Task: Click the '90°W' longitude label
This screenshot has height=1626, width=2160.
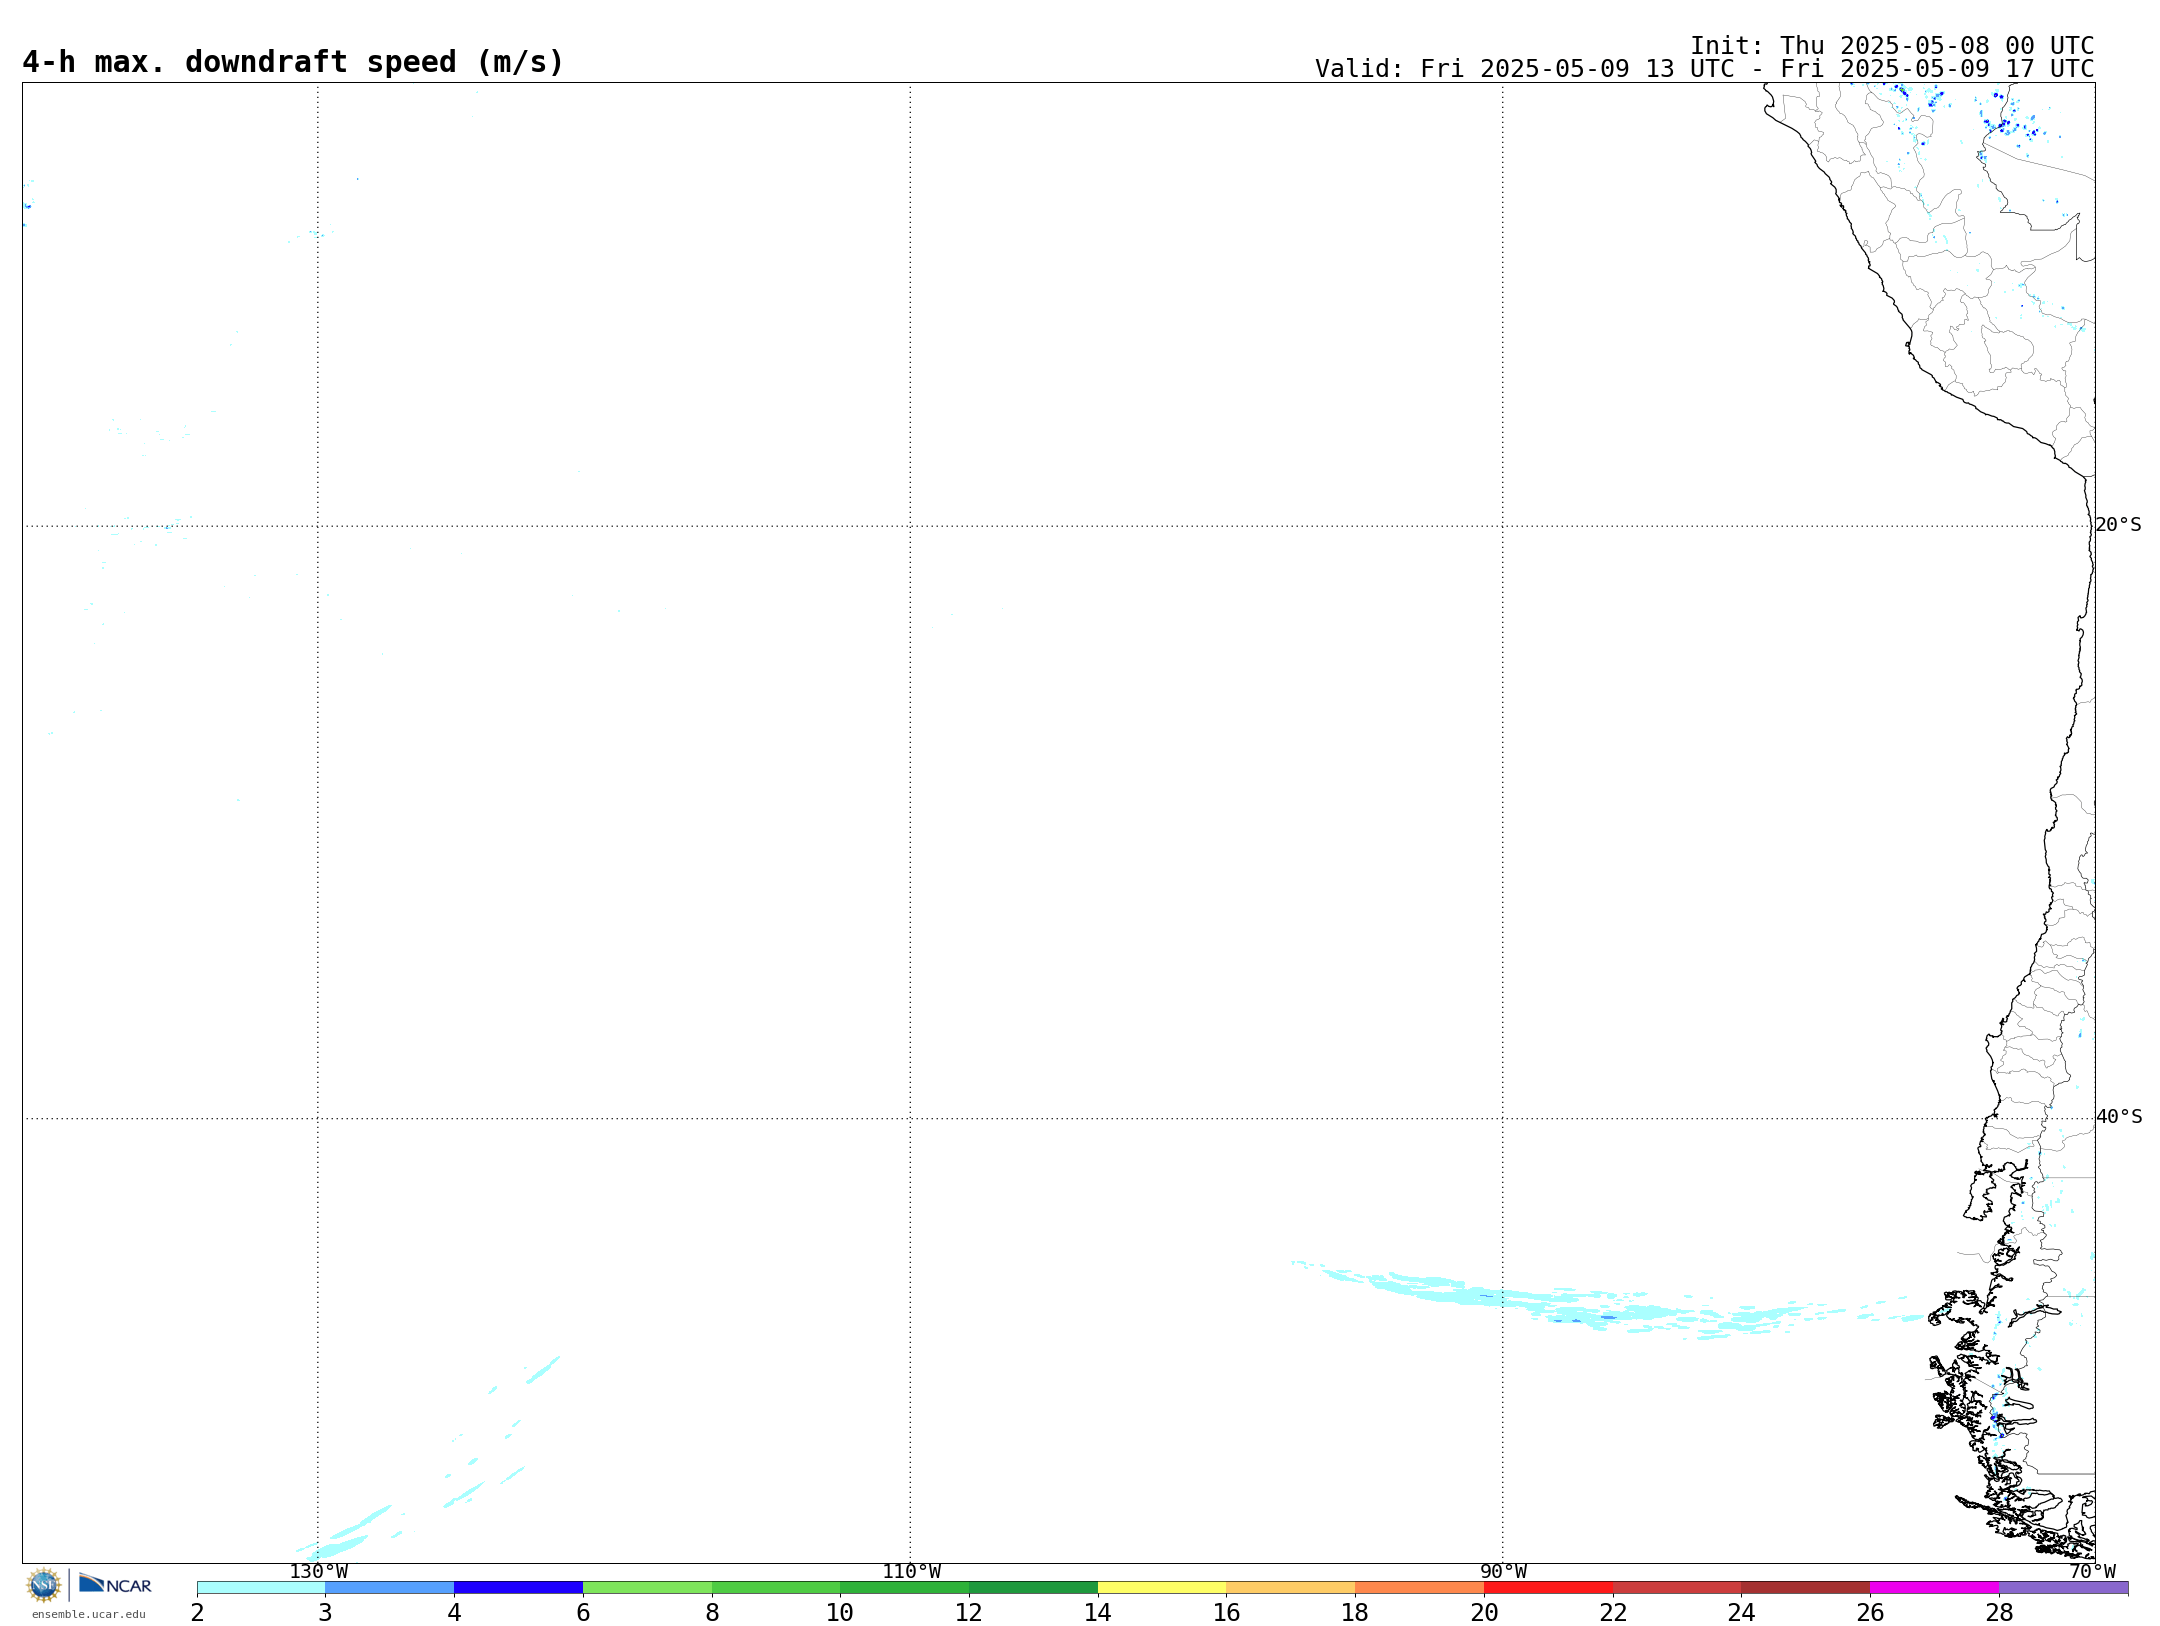Action: [x=1503, y=1572]
